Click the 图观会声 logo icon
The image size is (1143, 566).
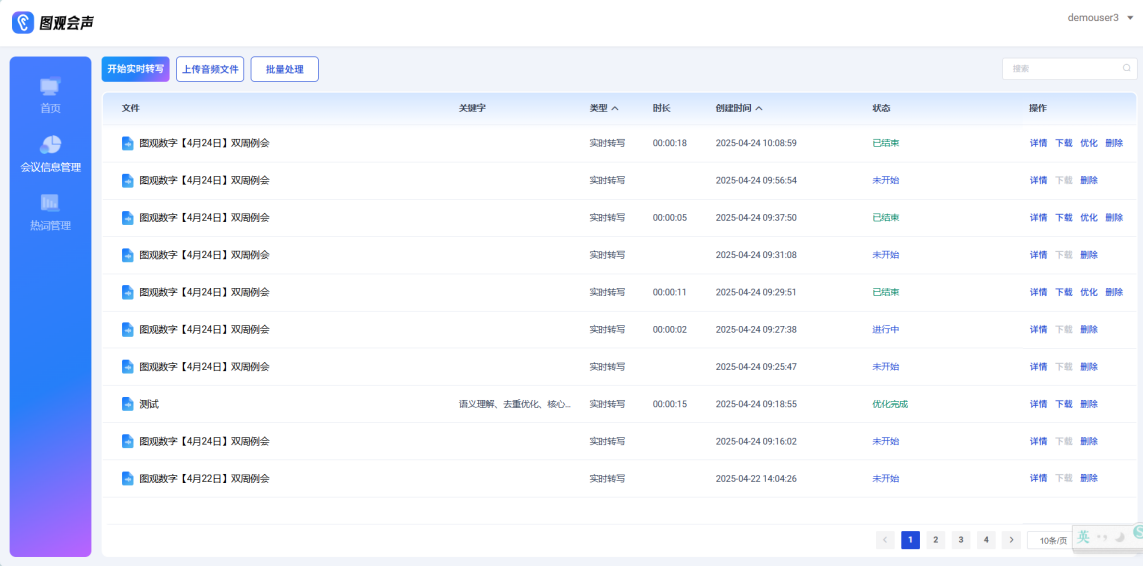point(23,22)
